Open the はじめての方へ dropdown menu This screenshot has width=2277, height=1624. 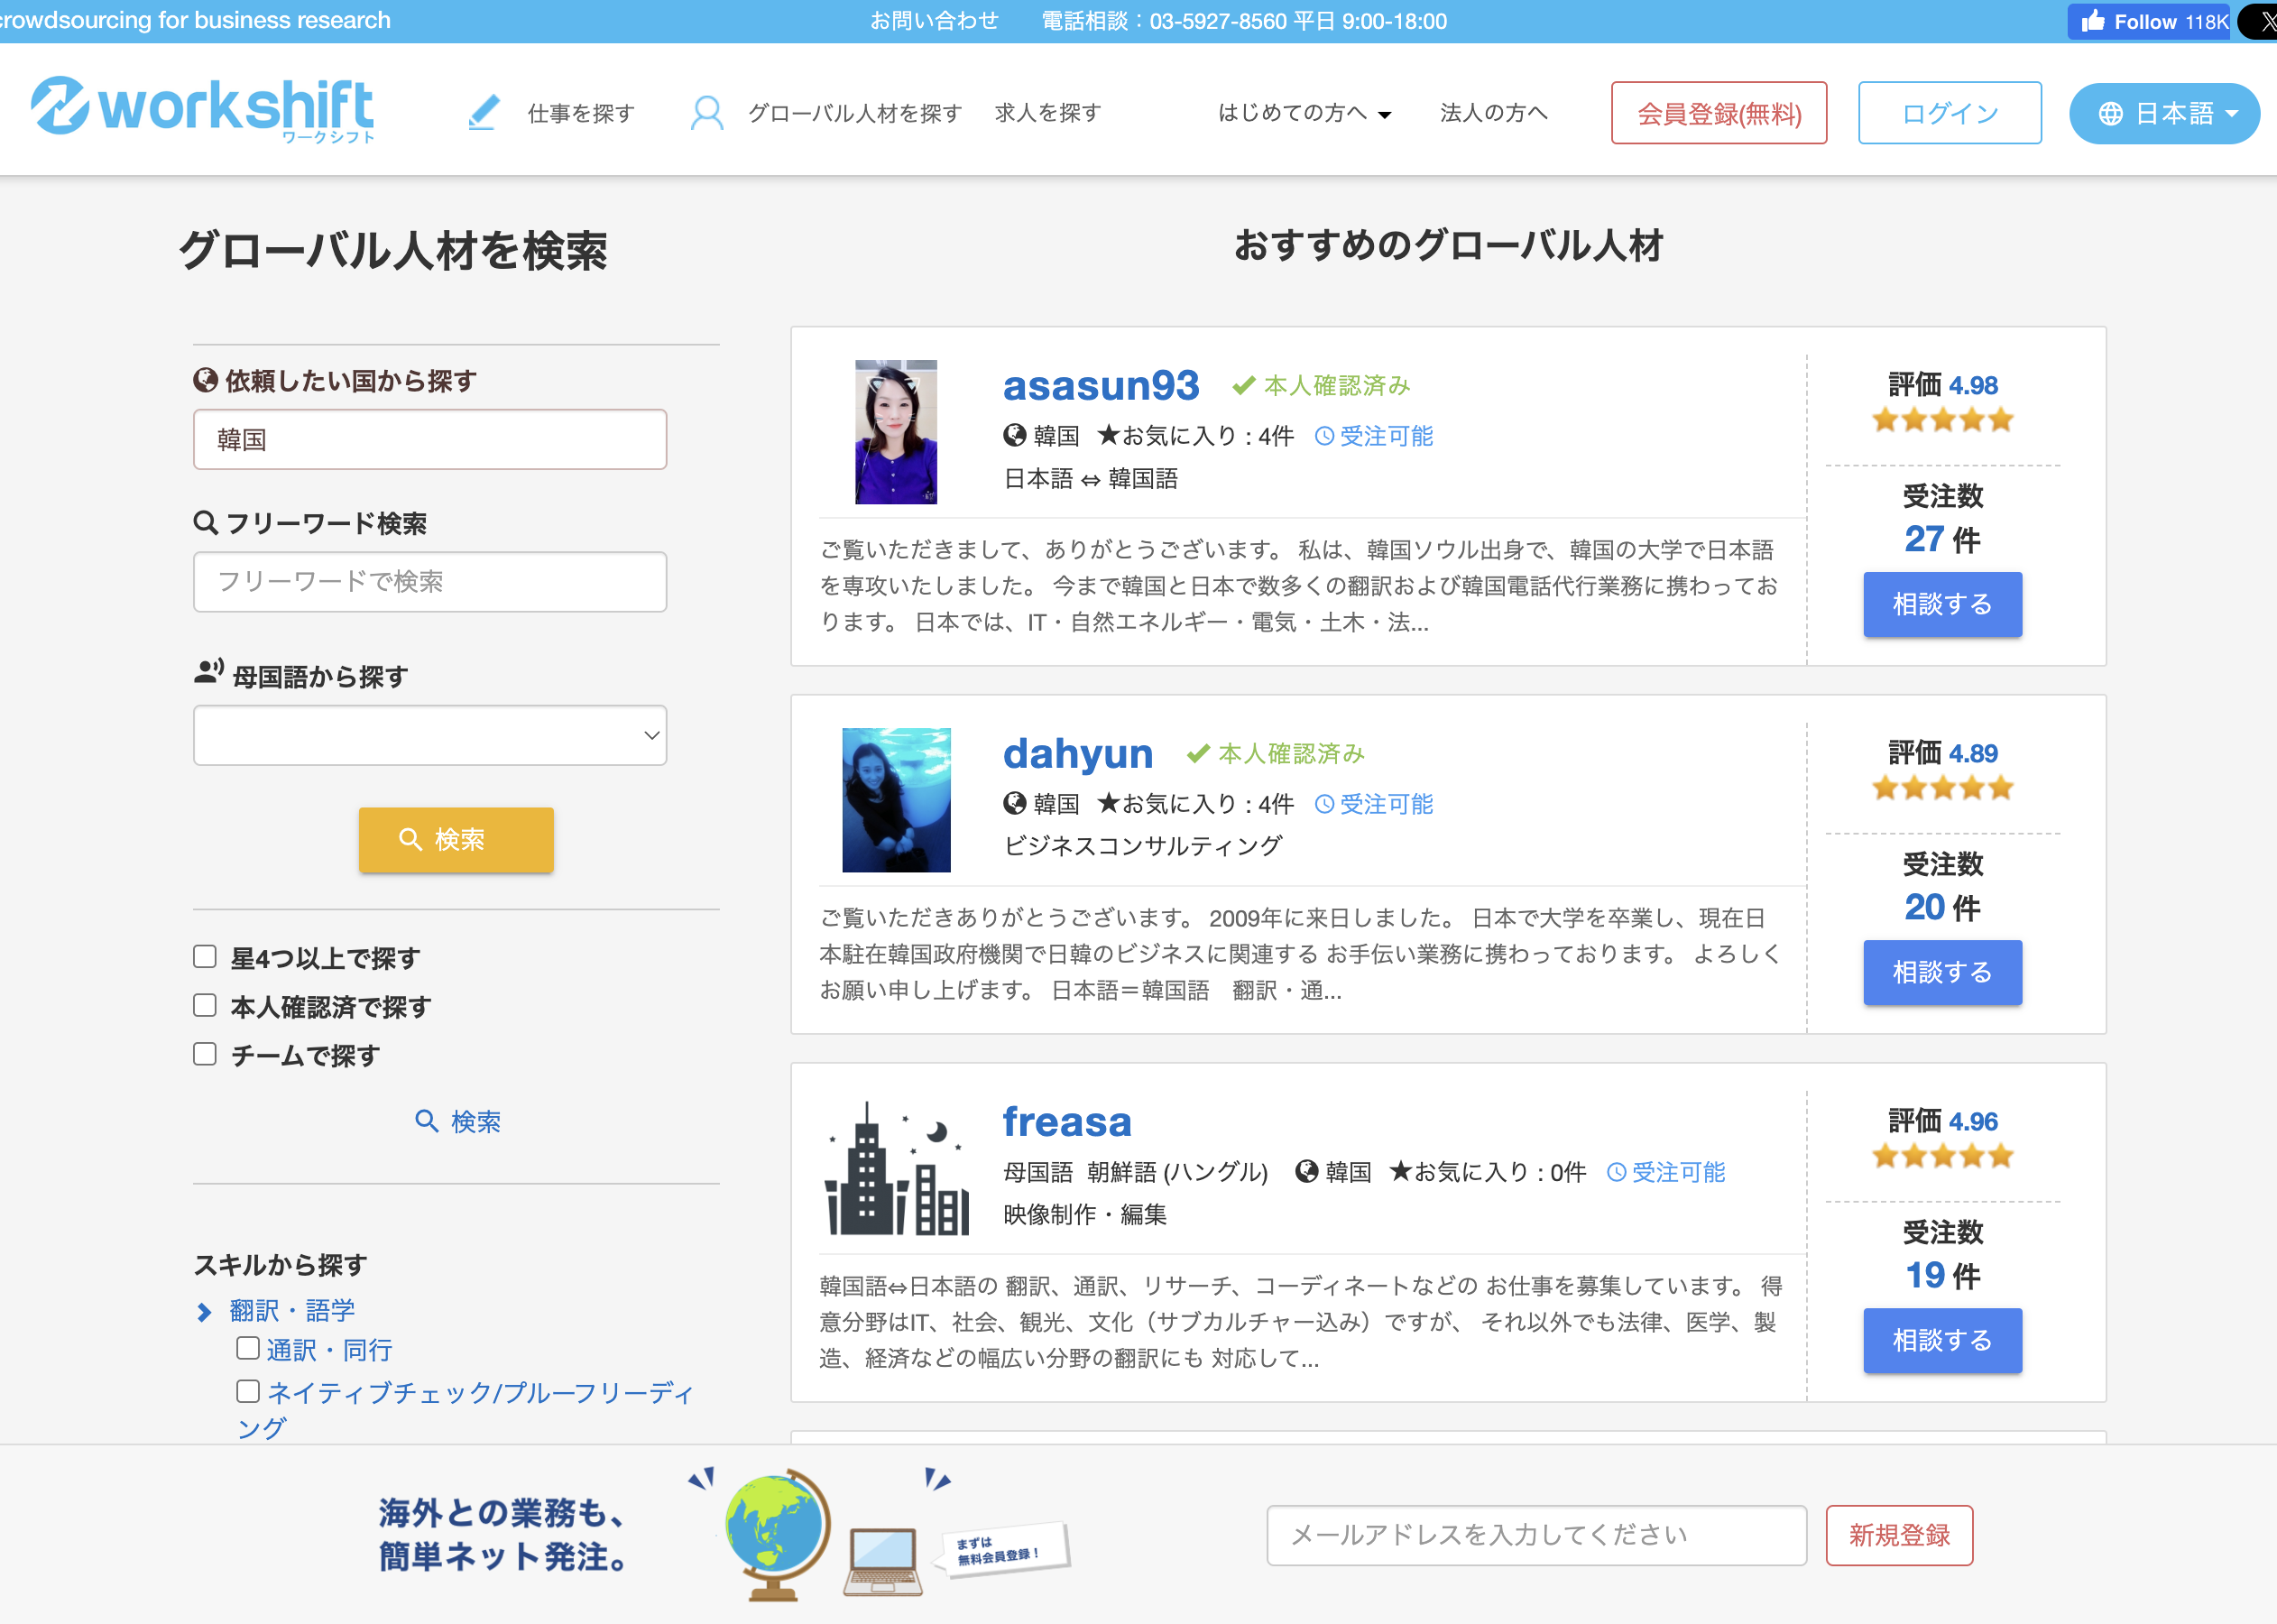pos(1301,113)
